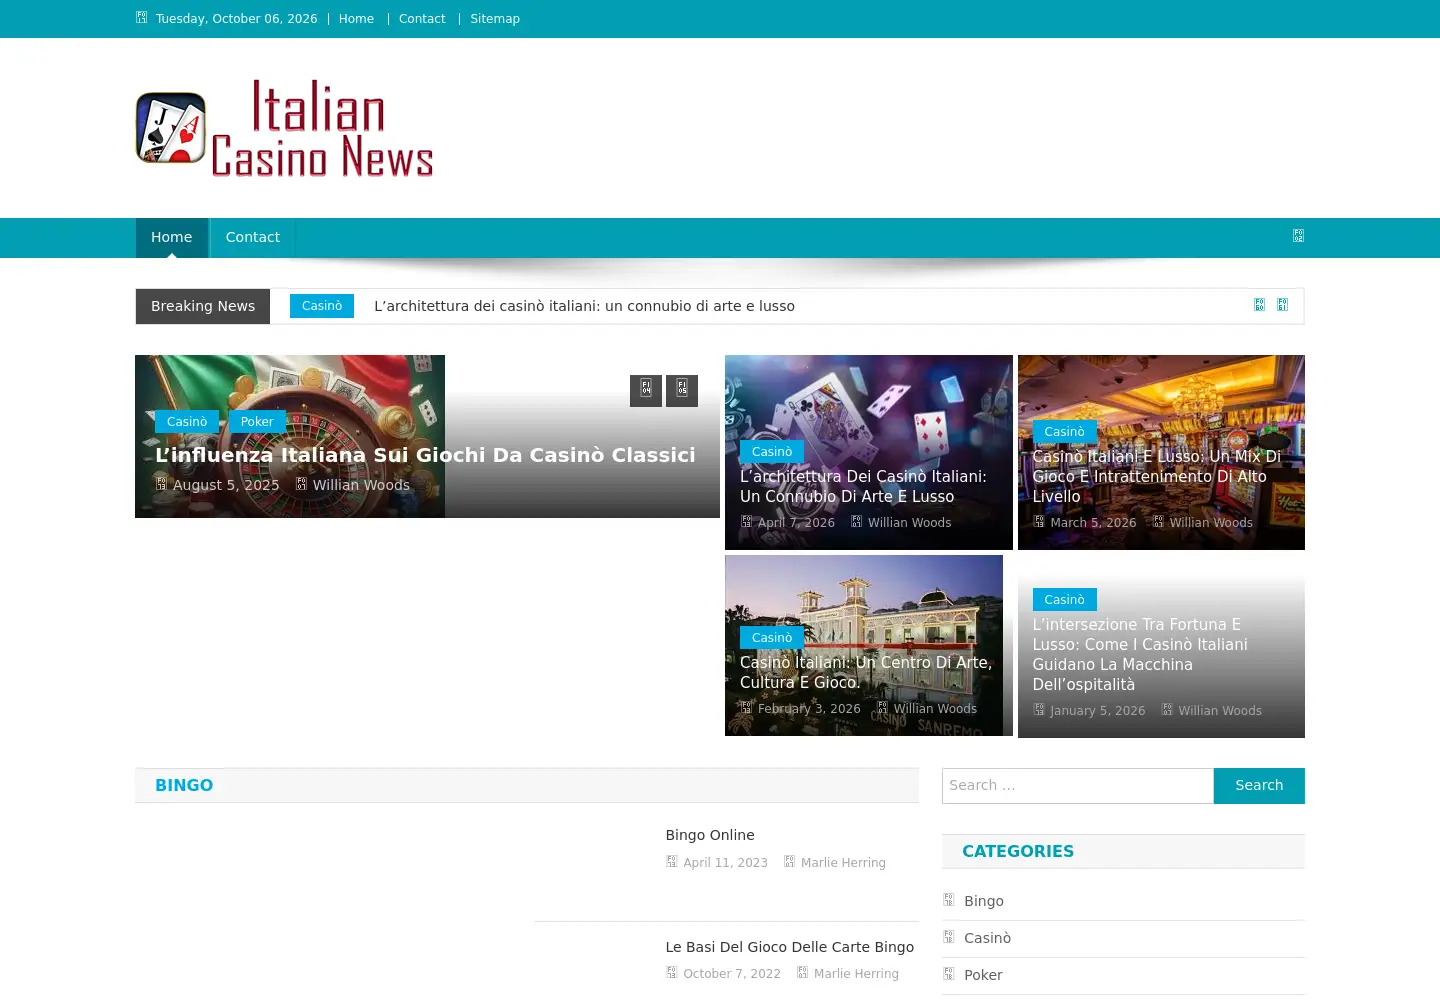
Task: Click the August 5, 2025 date
Action: [226, 485]
